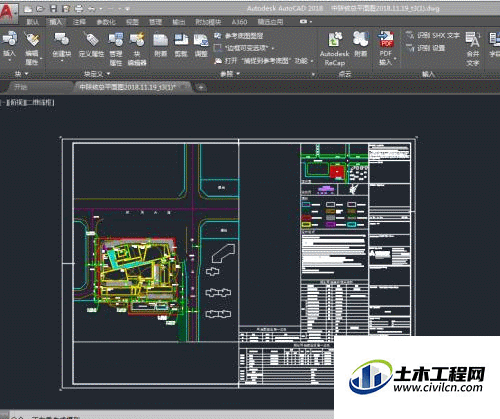Open the Undo history dropdown arrow

coord(101,9)
